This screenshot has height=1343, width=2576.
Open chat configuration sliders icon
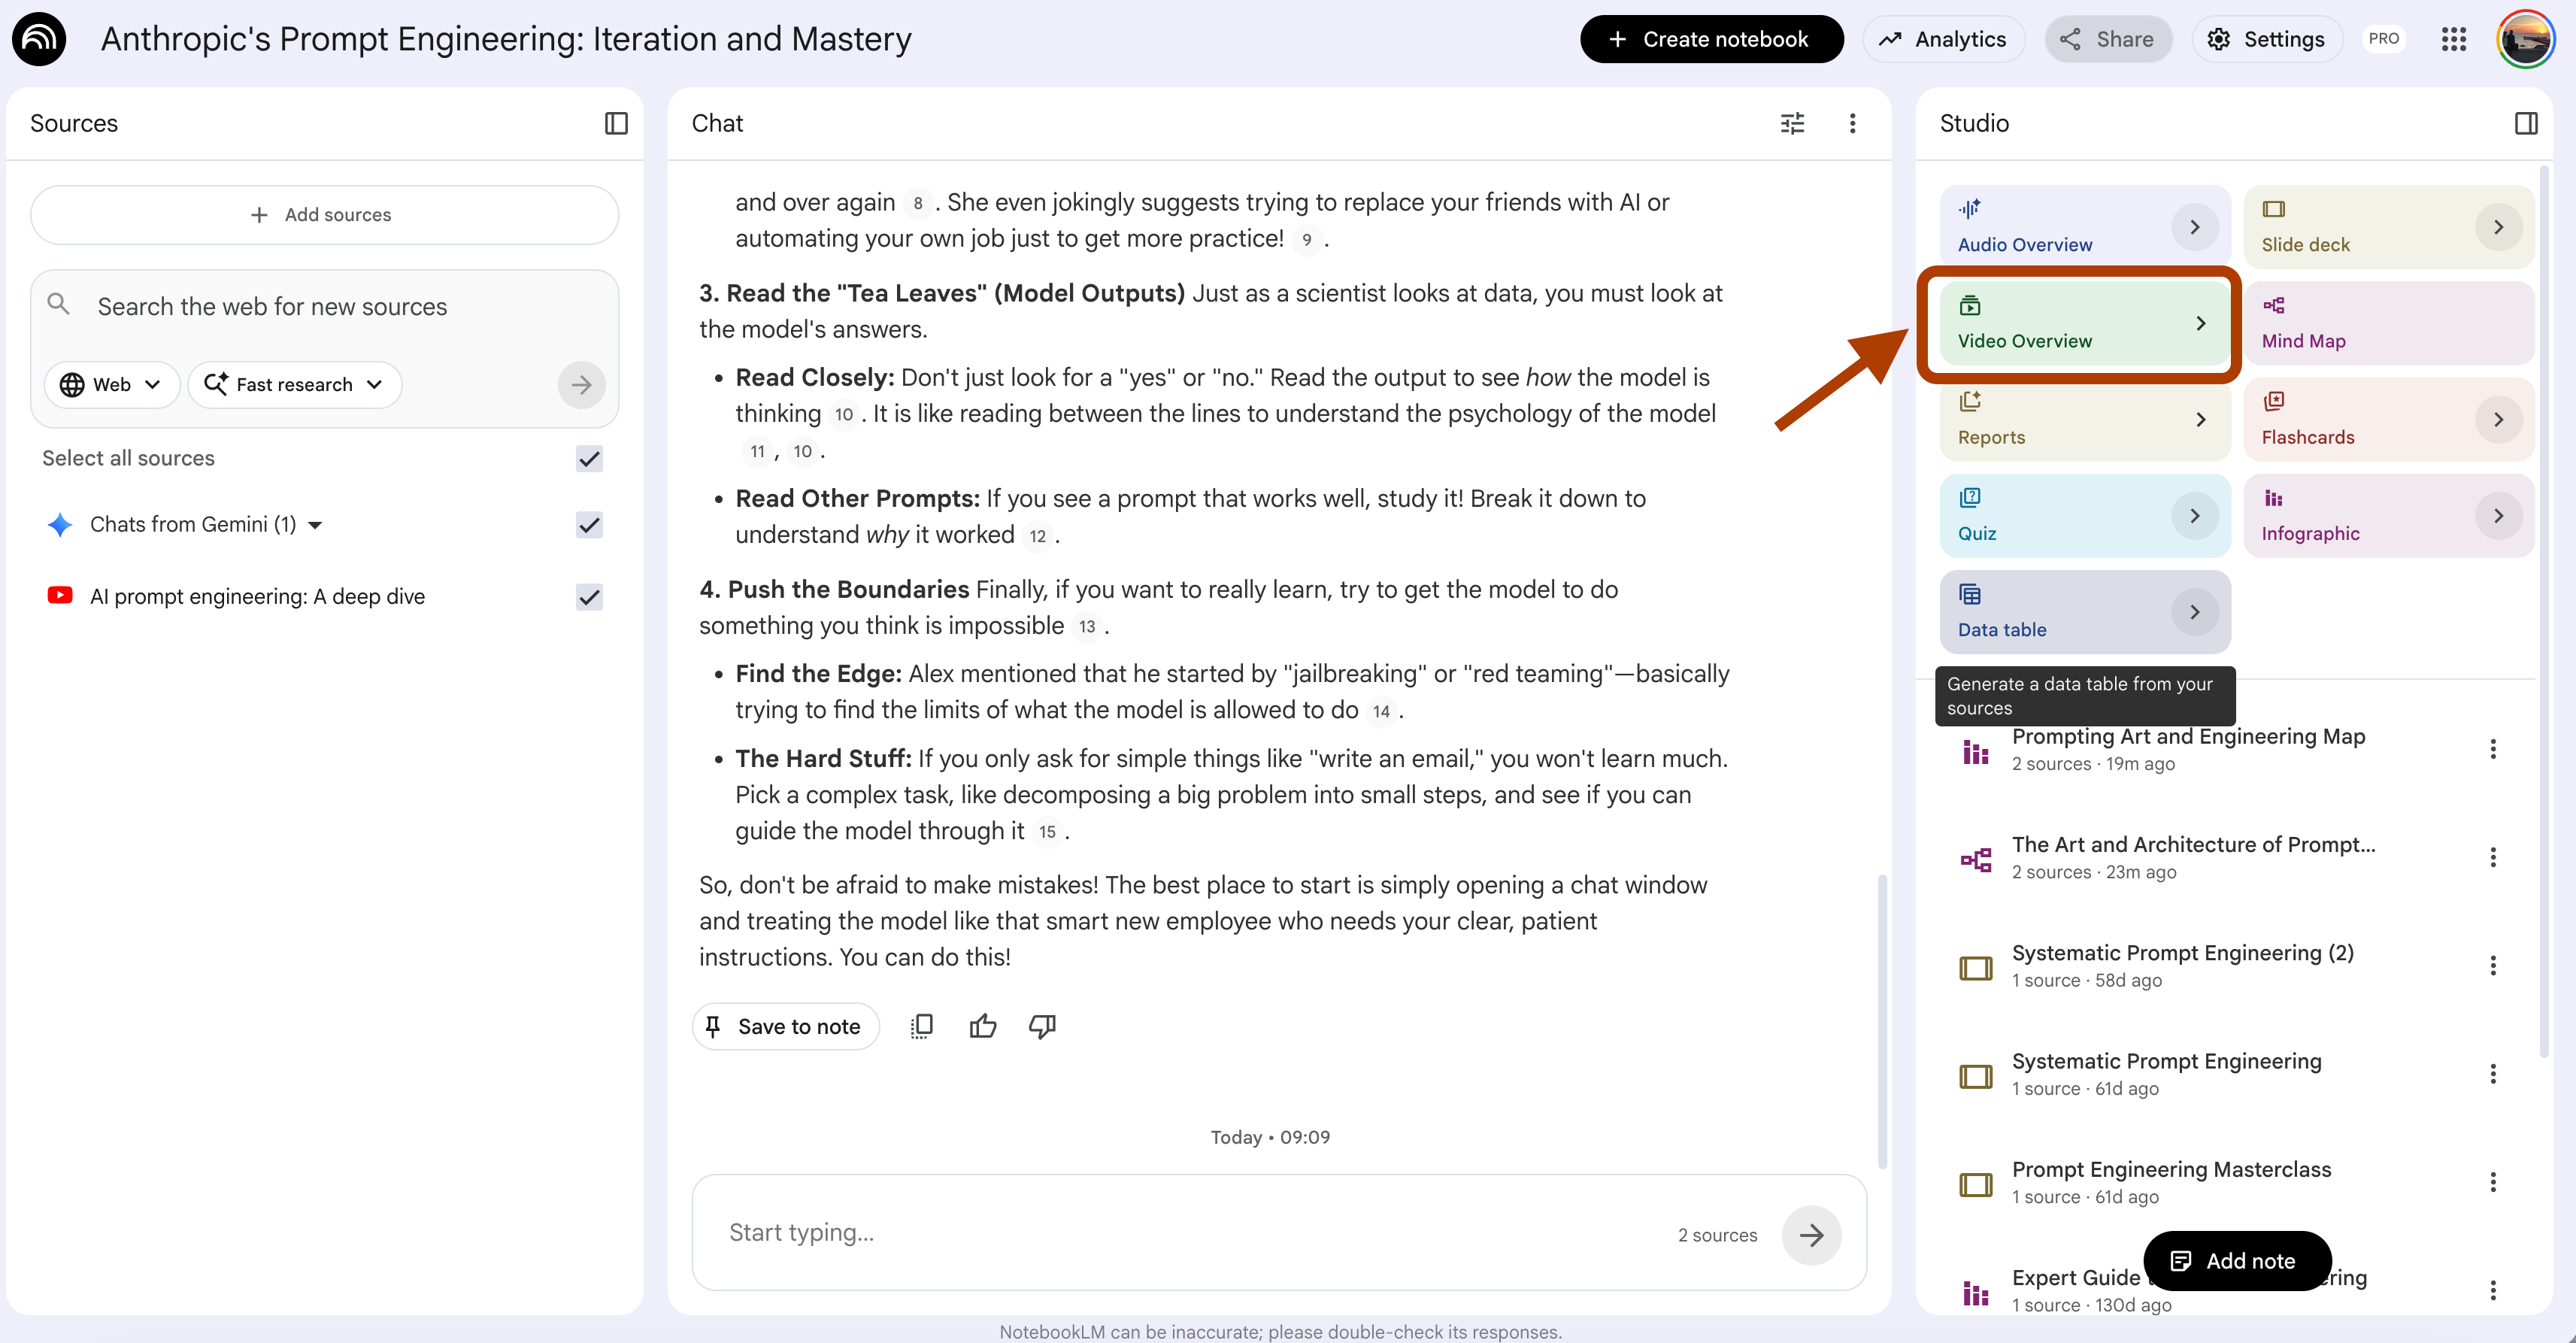(1792, 123)
